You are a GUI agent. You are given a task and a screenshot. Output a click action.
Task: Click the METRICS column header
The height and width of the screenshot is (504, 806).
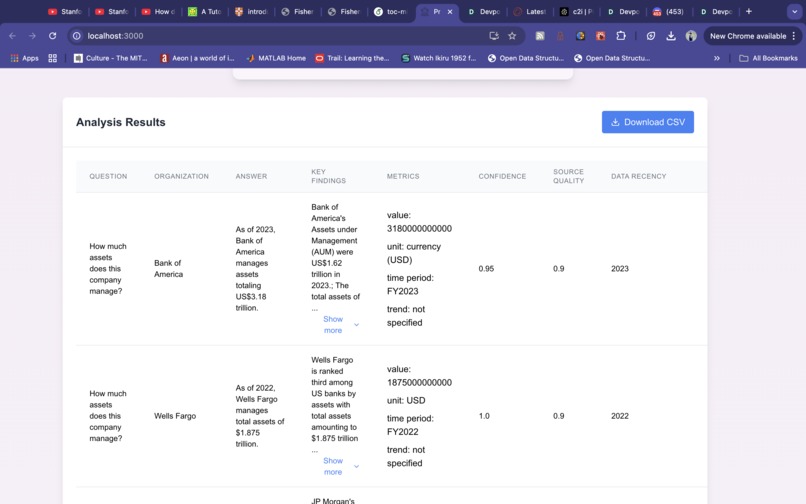coord(403,176)
